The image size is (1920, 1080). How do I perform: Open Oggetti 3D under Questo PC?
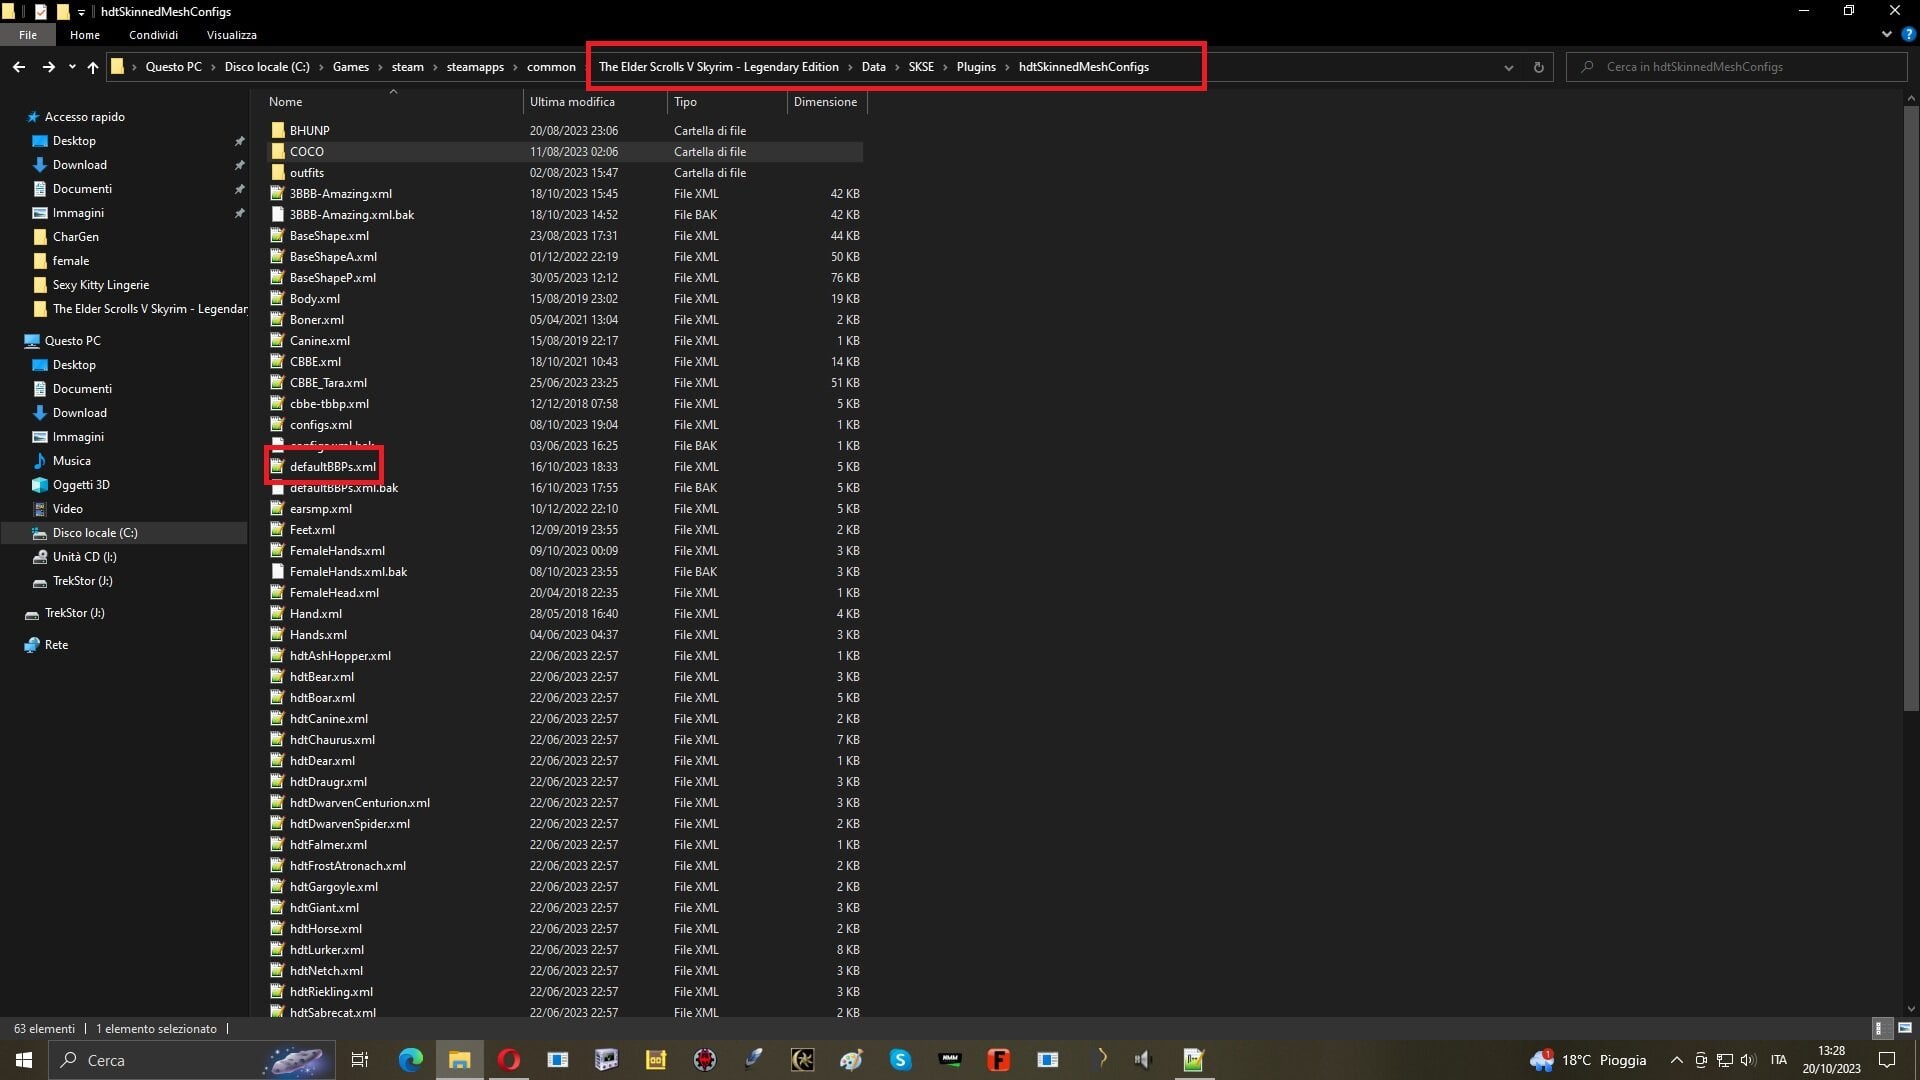pyautogui.click(x=81, y=485)
